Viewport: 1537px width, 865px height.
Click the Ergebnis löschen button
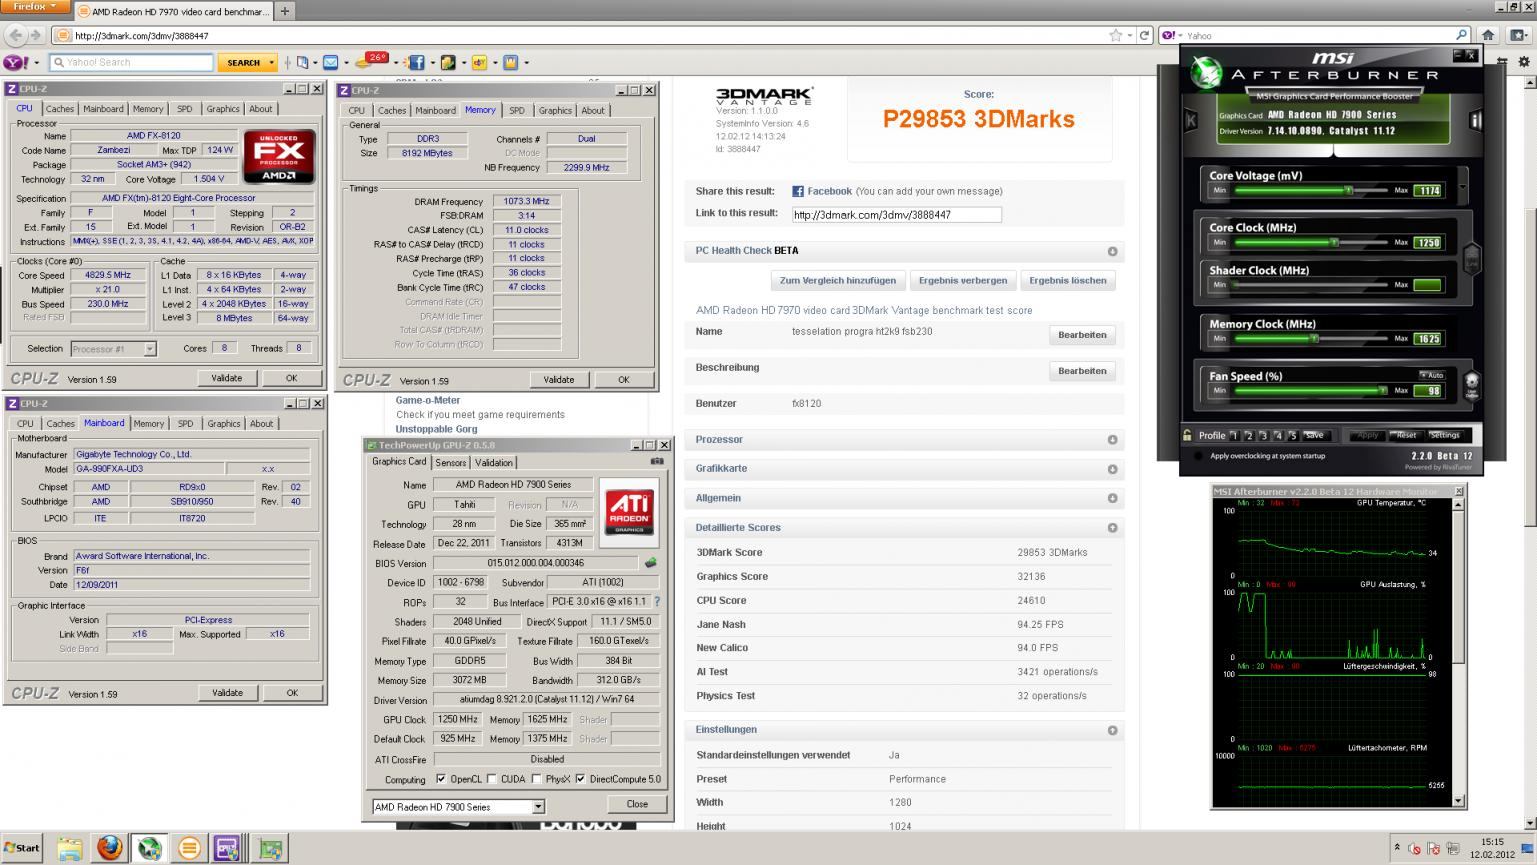tap(1068, 281)
